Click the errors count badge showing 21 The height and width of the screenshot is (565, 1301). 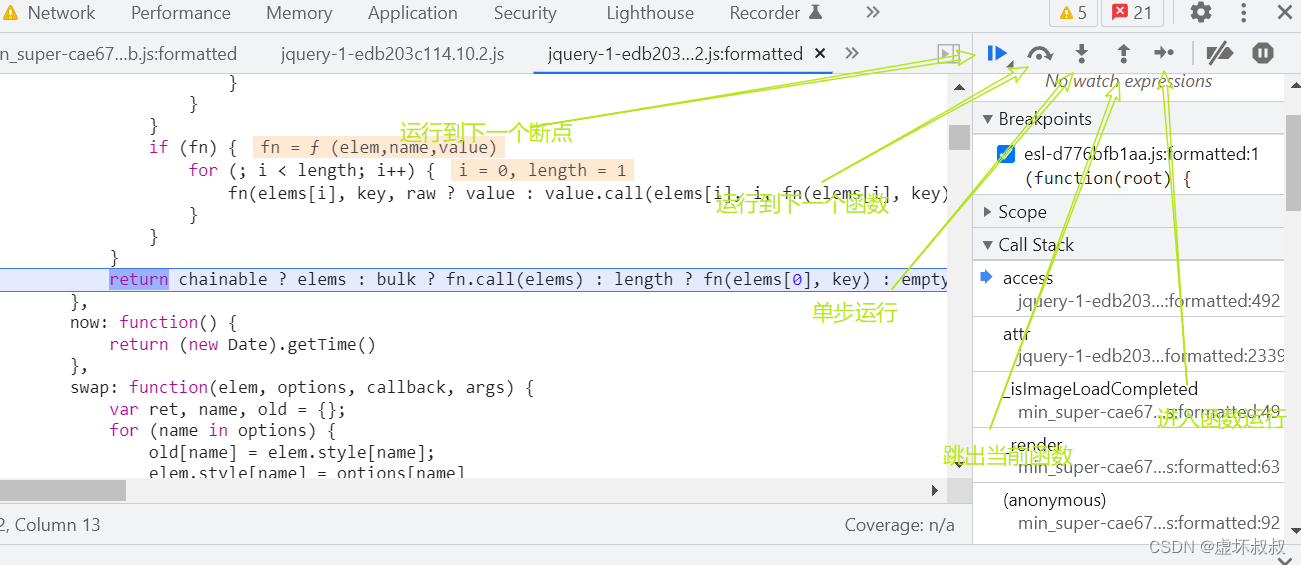click(x=1132, y=13)
